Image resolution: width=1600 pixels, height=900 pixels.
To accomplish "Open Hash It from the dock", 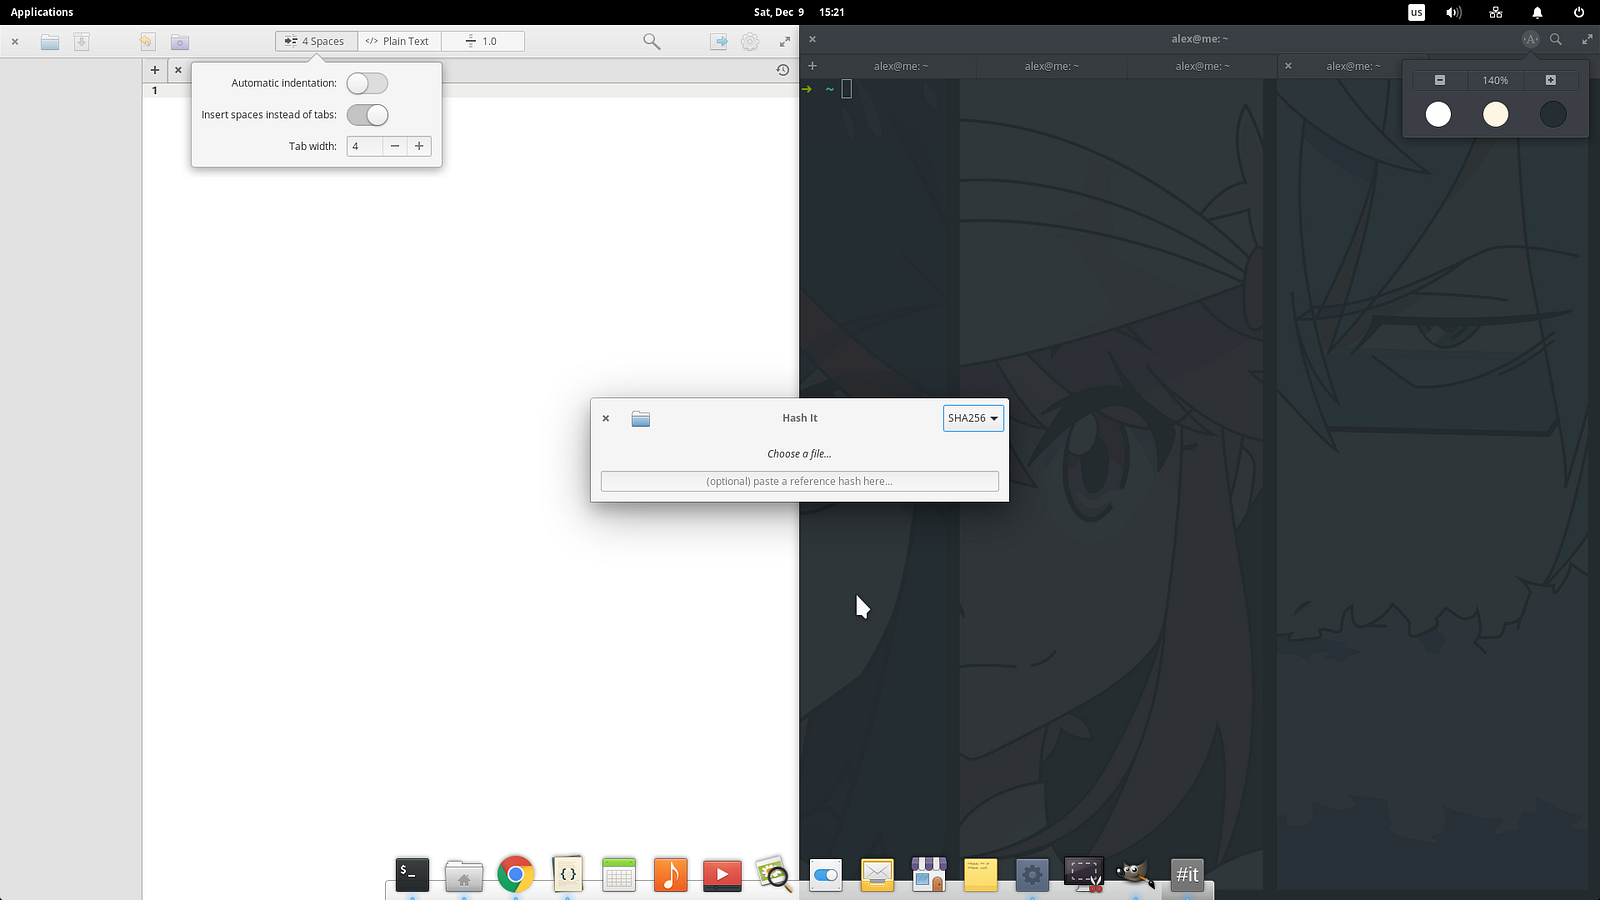I will point(1187,874).
